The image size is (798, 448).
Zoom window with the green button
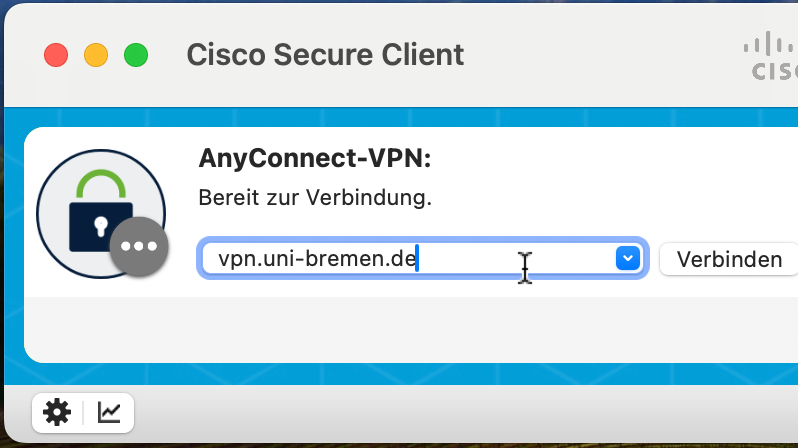click(x=136, y=55)
